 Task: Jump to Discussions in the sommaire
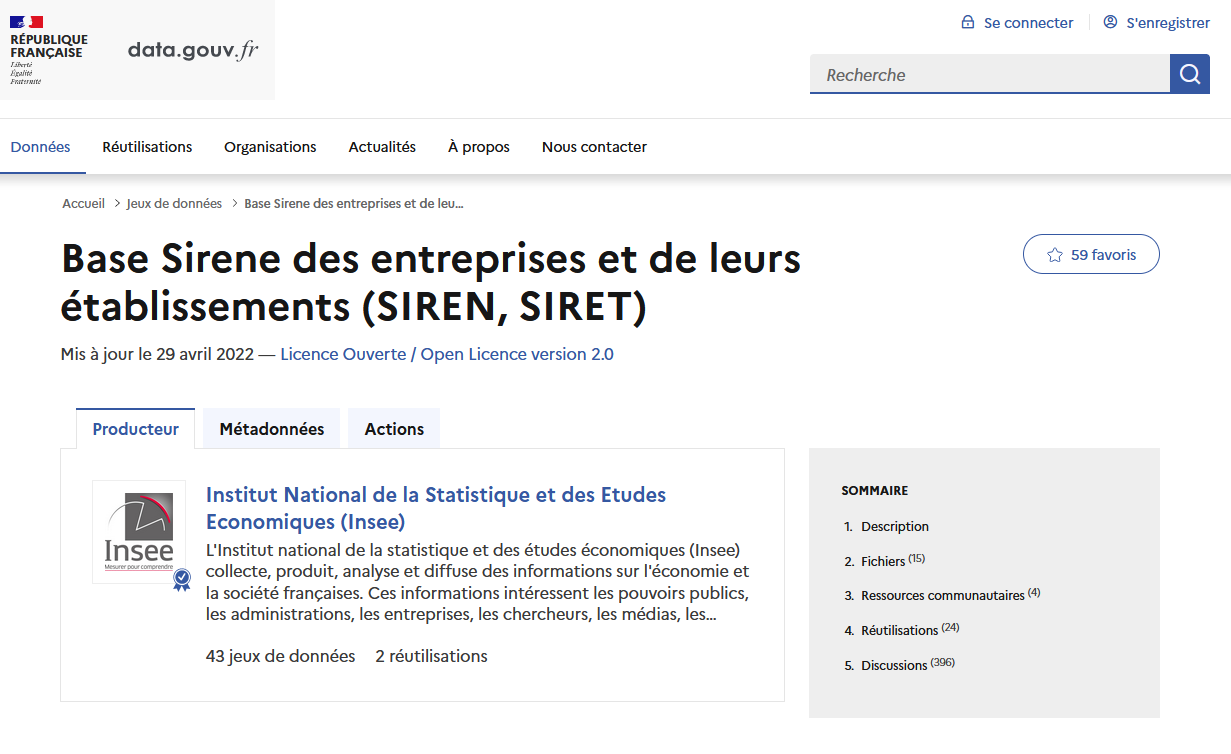(894, 665)
